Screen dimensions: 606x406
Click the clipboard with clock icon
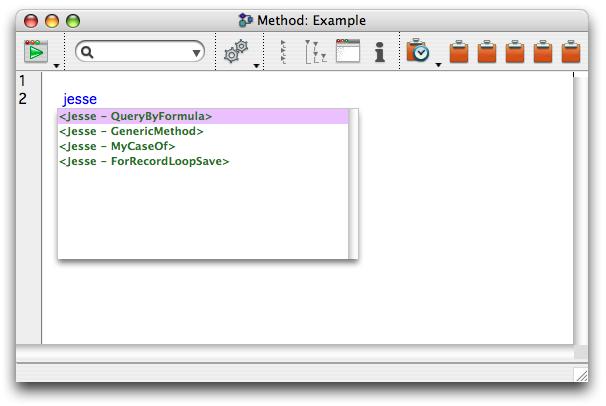click(x=418, y=52)
